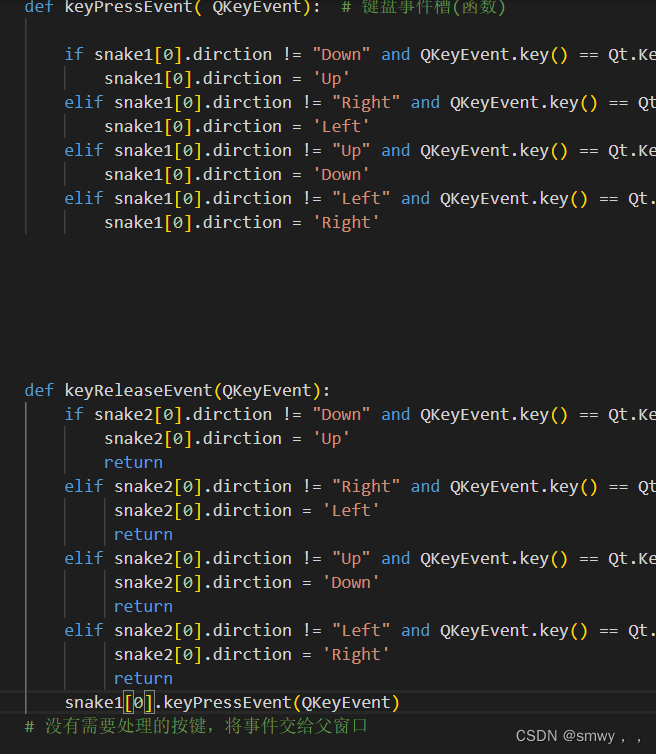Click the return after snake2 'Down' assignment
The image size is (656, 754).
(x=143, y=606)
